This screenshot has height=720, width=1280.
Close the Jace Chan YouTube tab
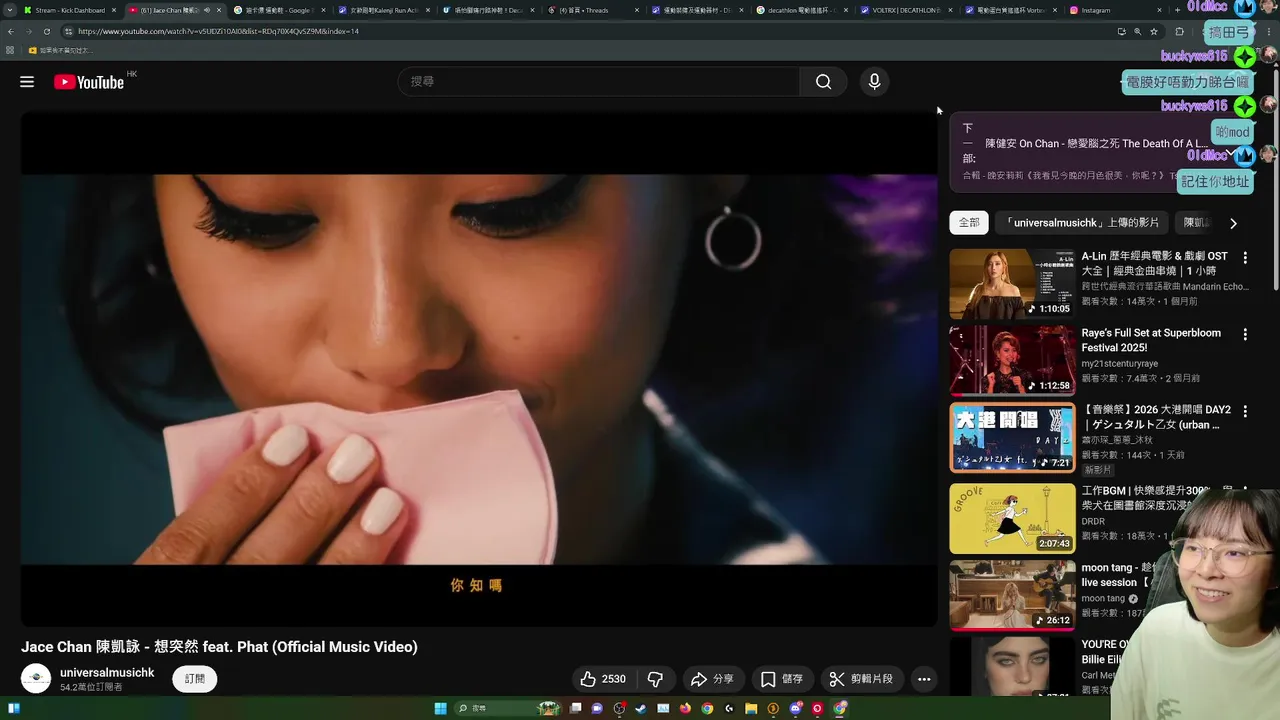pyautogui.click(x=219, y=10)
